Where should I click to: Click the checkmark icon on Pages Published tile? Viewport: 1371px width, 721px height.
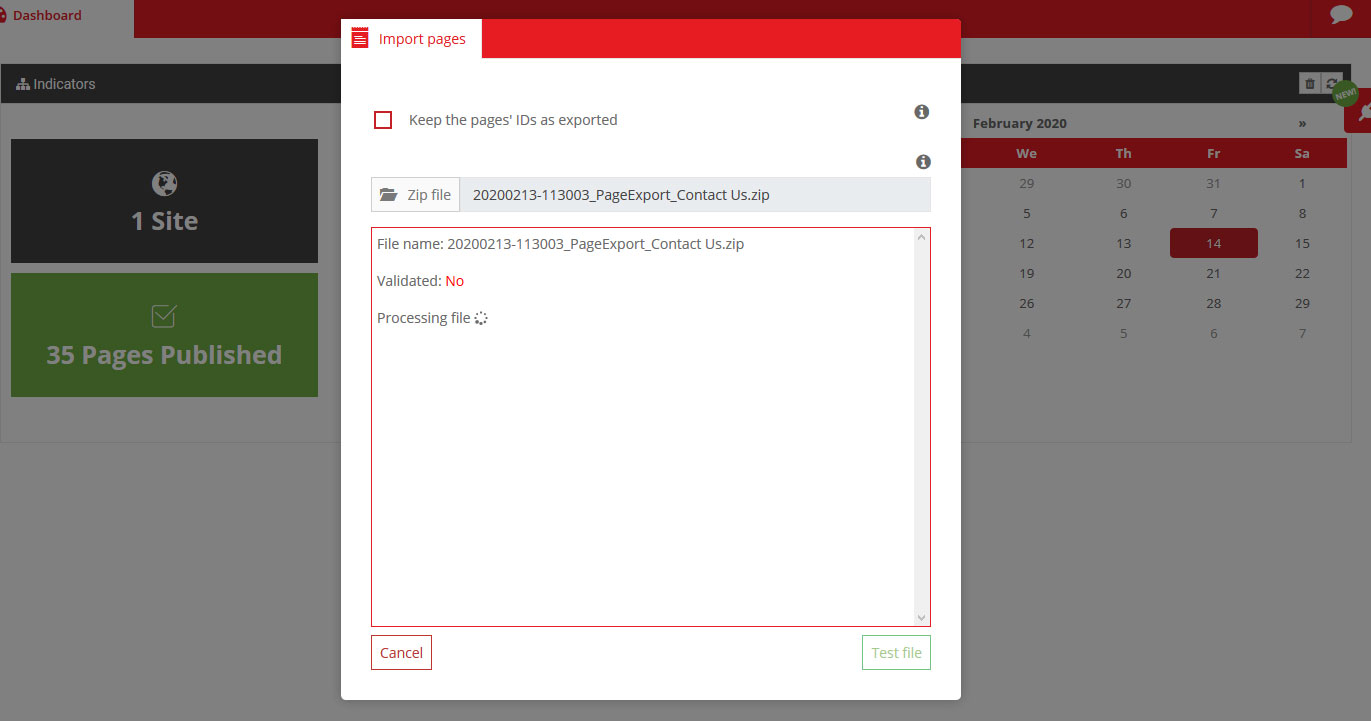click(x=164, y=316)
